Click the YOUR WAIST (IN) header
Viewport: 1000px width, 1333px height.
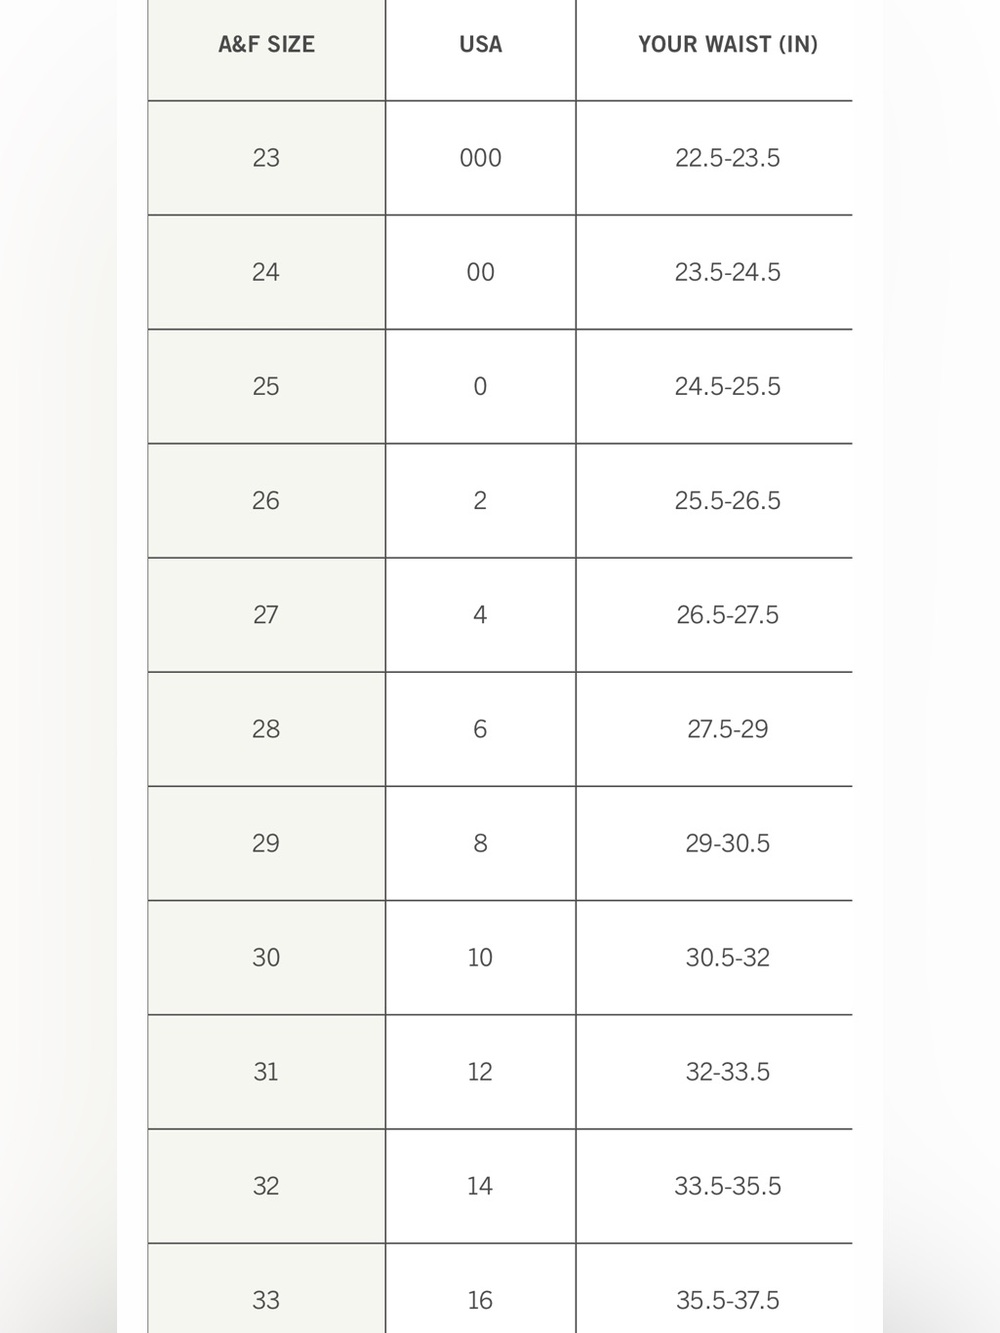(x=728, y=45)
